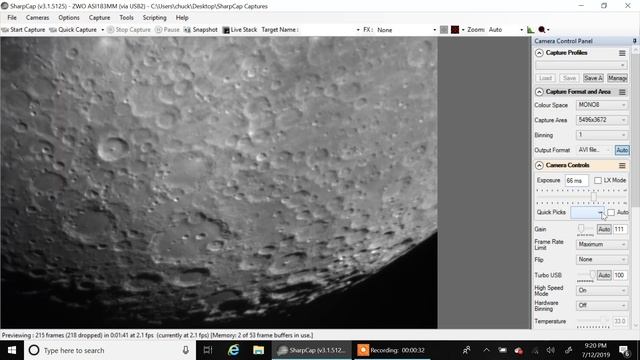Viewport: 640px width, 360px height.
Task: Open the Quick Capture dropdown arrow
Action: [102, 30]
